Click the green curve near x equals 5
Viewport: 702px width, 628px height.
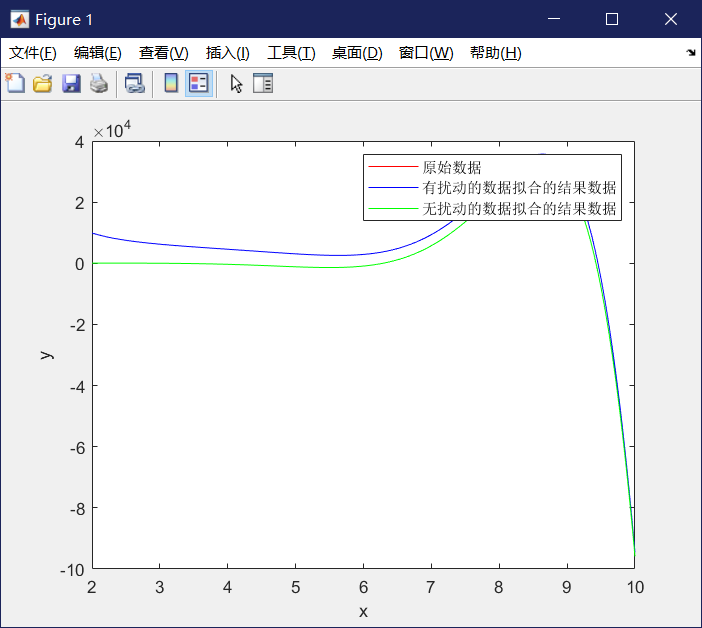(x=295, y=266)
